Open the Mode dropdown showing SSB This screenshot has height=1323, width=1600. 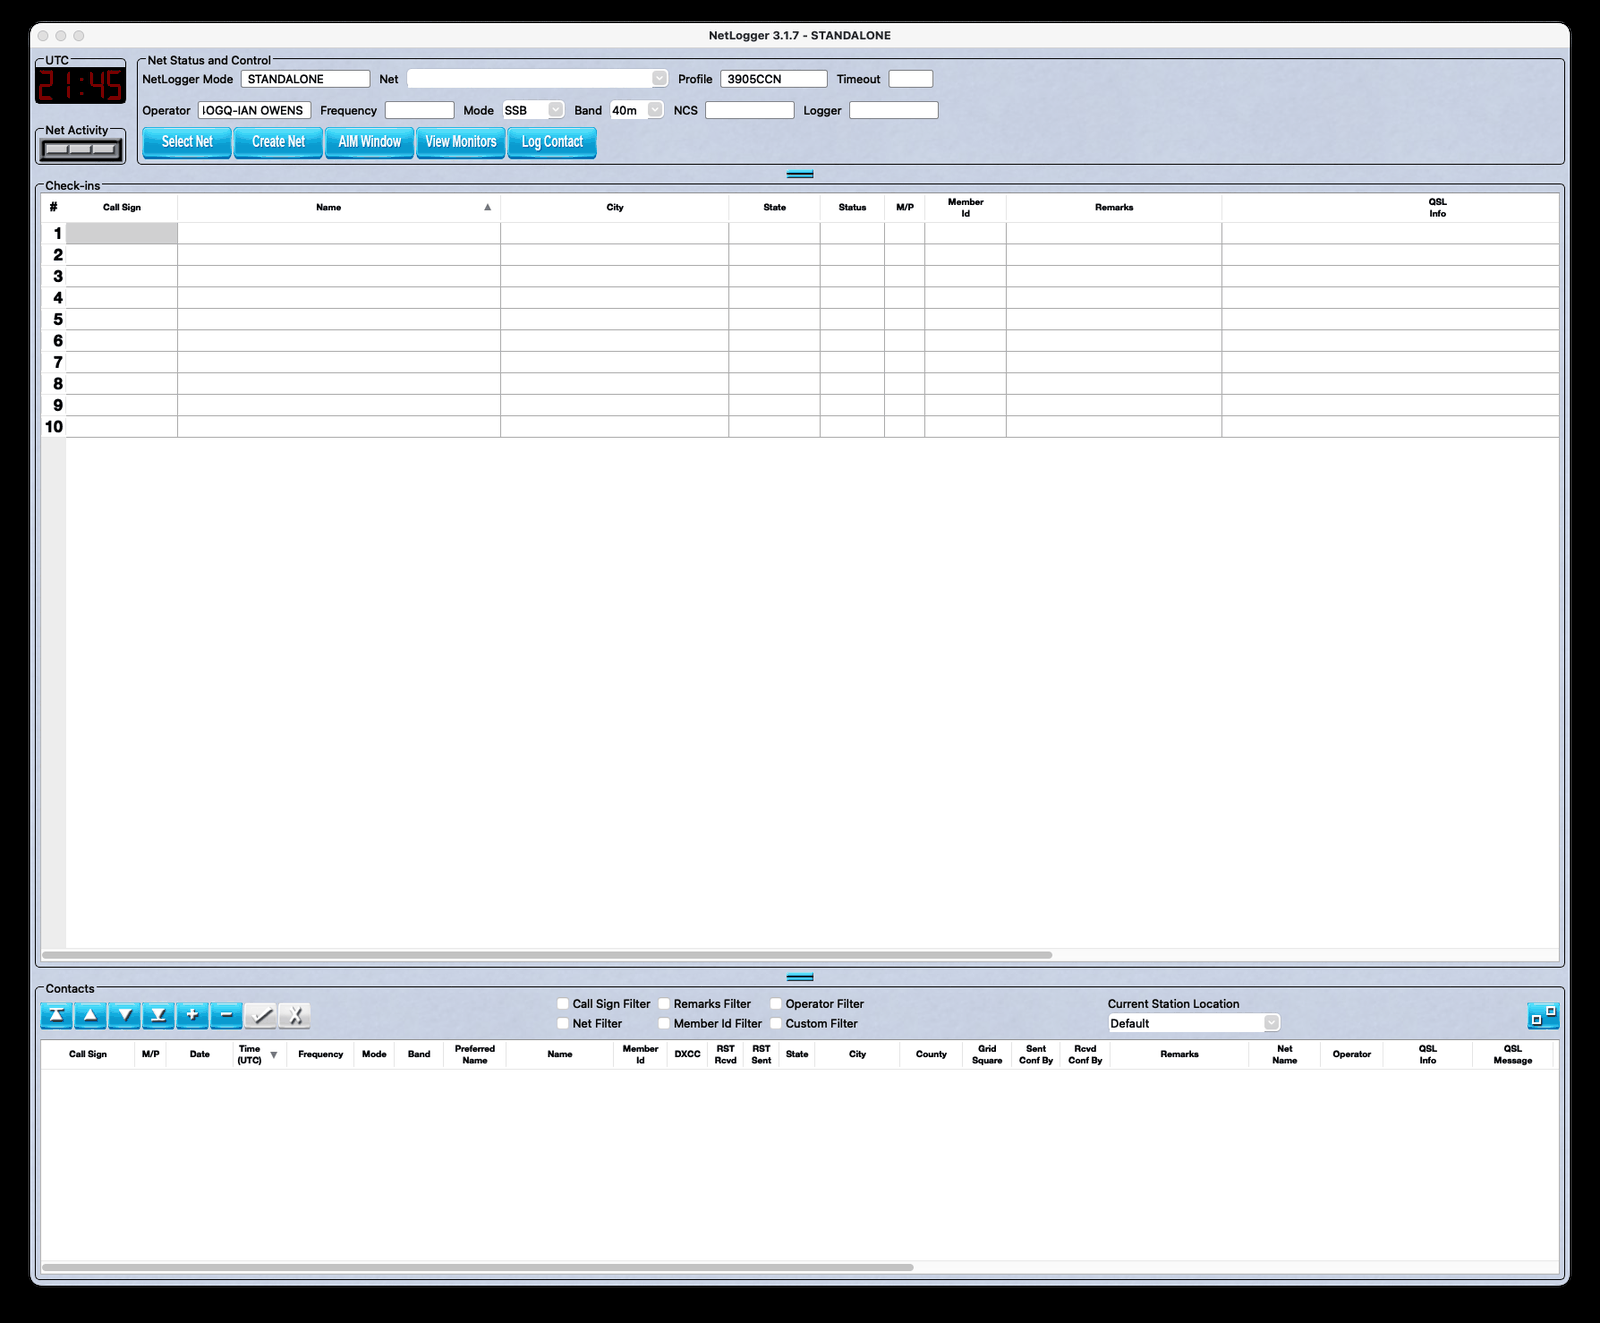coord(533,111)
